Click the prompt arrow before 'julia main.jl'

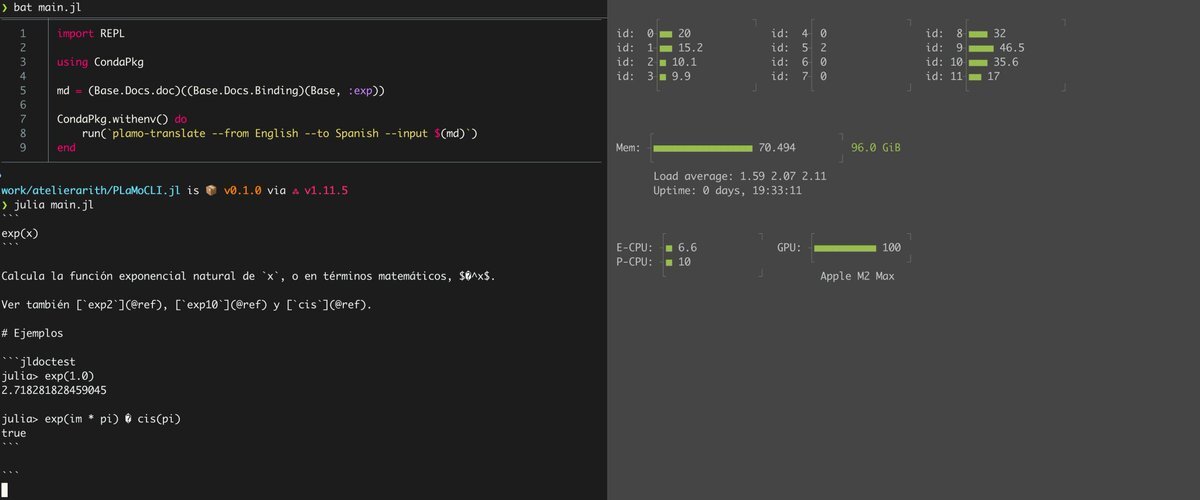[4, 205]
